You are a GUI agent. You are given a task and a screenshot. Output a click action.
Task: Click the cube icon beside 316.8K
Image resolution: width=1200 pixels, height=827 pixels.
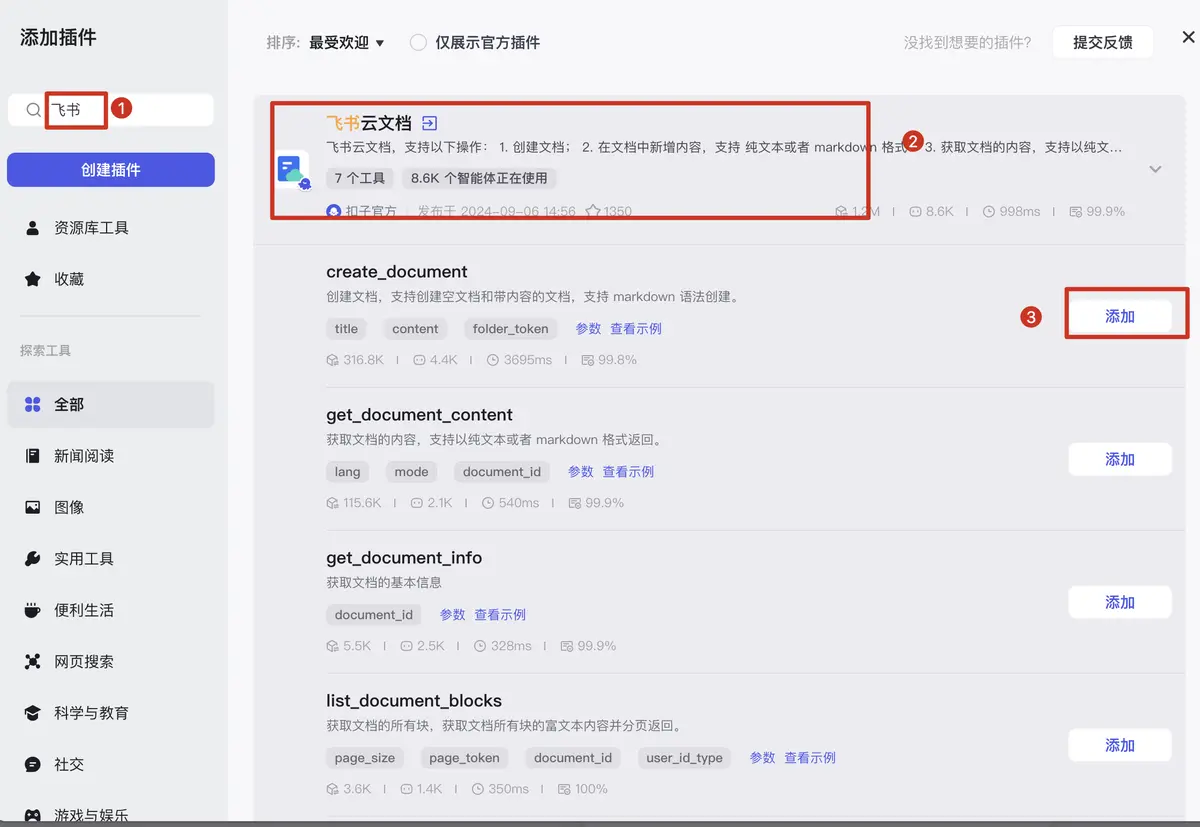click(333, 359)
